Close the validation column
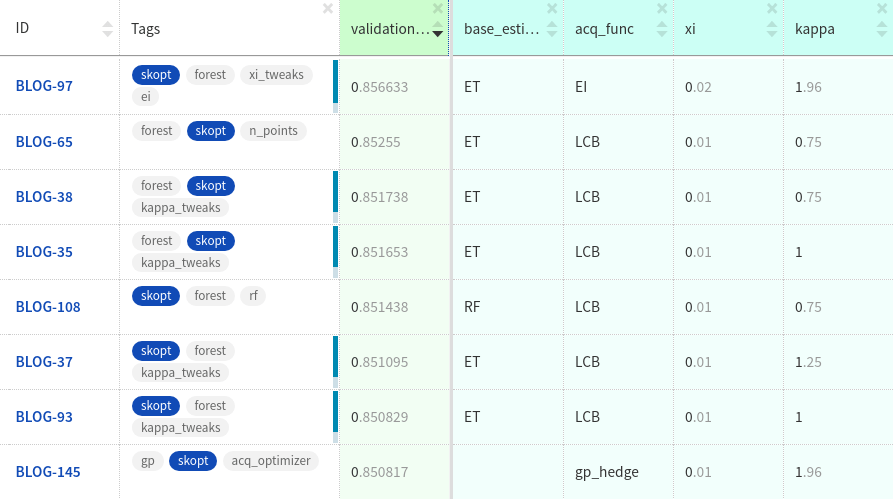The height and width of the screenshot is (499, 893). pyautogui.click(x=437, y=9)
